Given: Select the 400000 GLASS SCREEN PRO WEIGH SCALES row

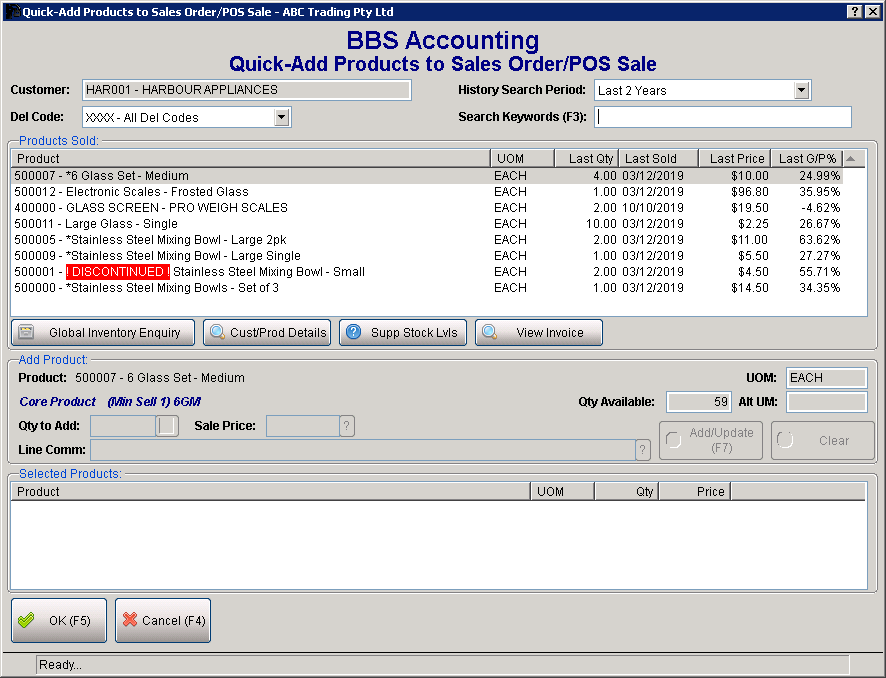Looking at the screenshot, I should [250, 208].
